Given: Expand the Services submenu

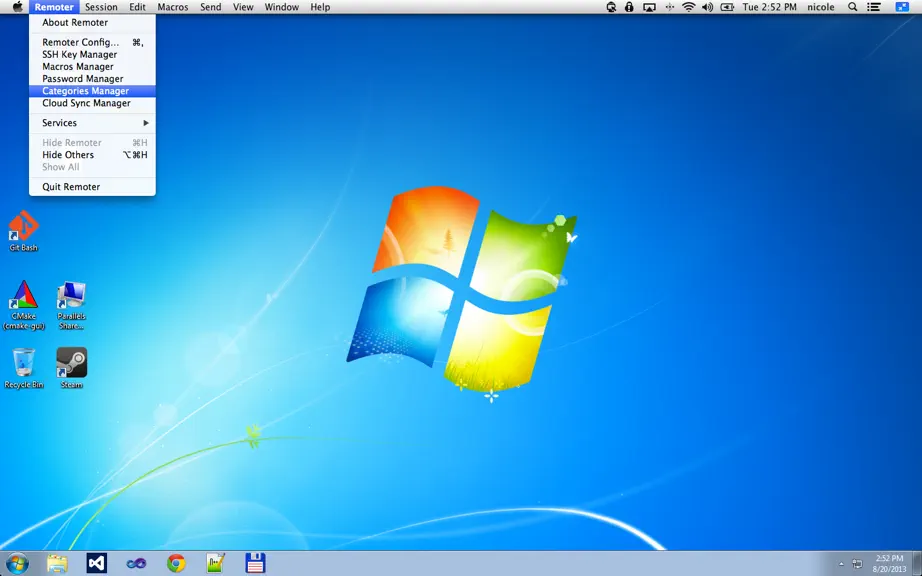Looking at the screenshot, I should (92, 123).
